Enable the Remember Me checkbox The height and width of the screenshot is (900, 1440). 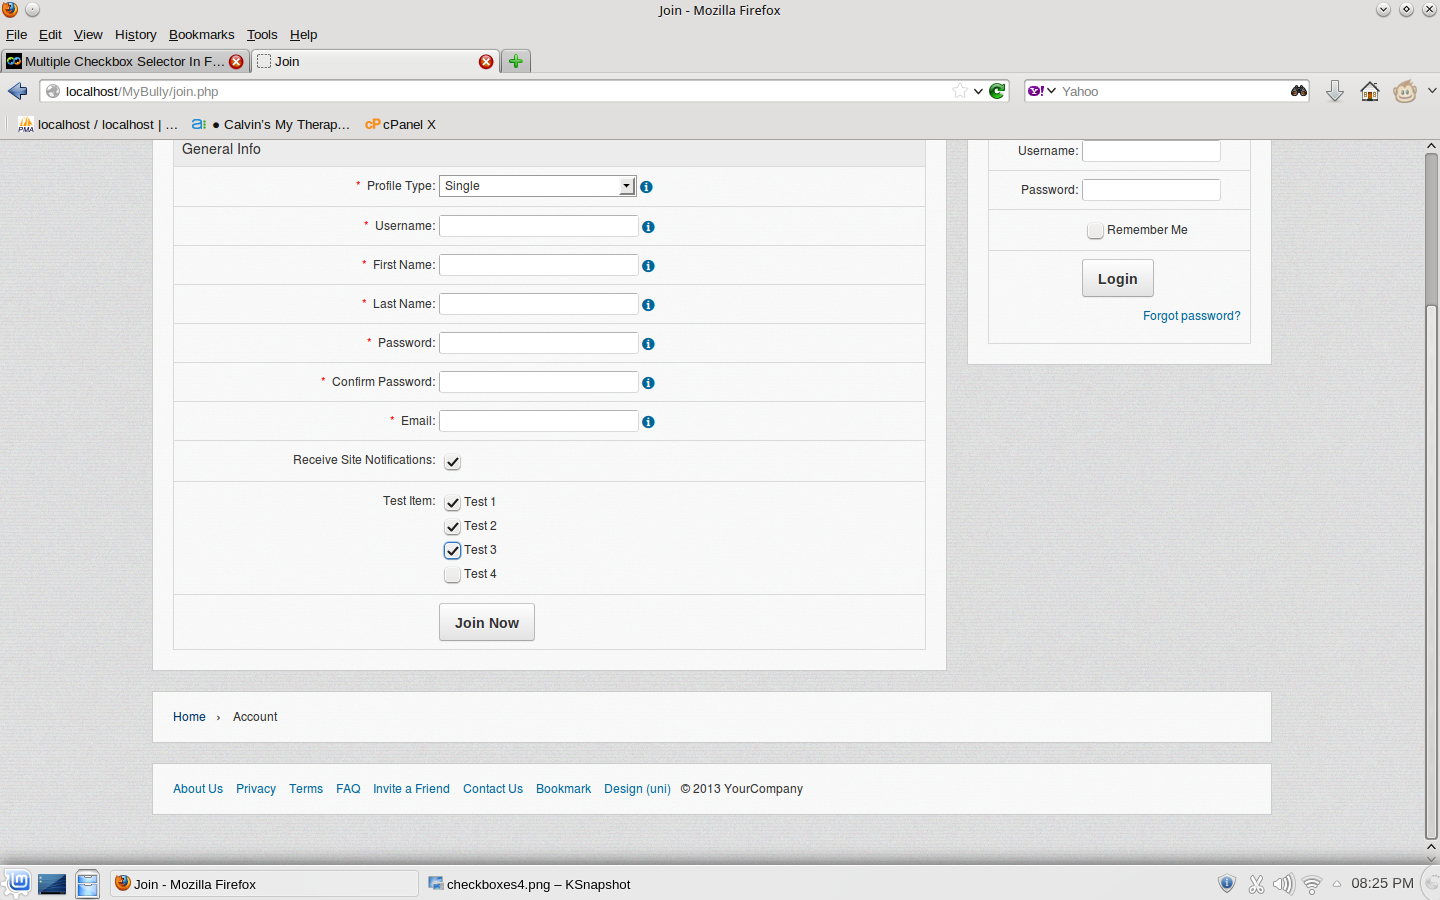1095,230
